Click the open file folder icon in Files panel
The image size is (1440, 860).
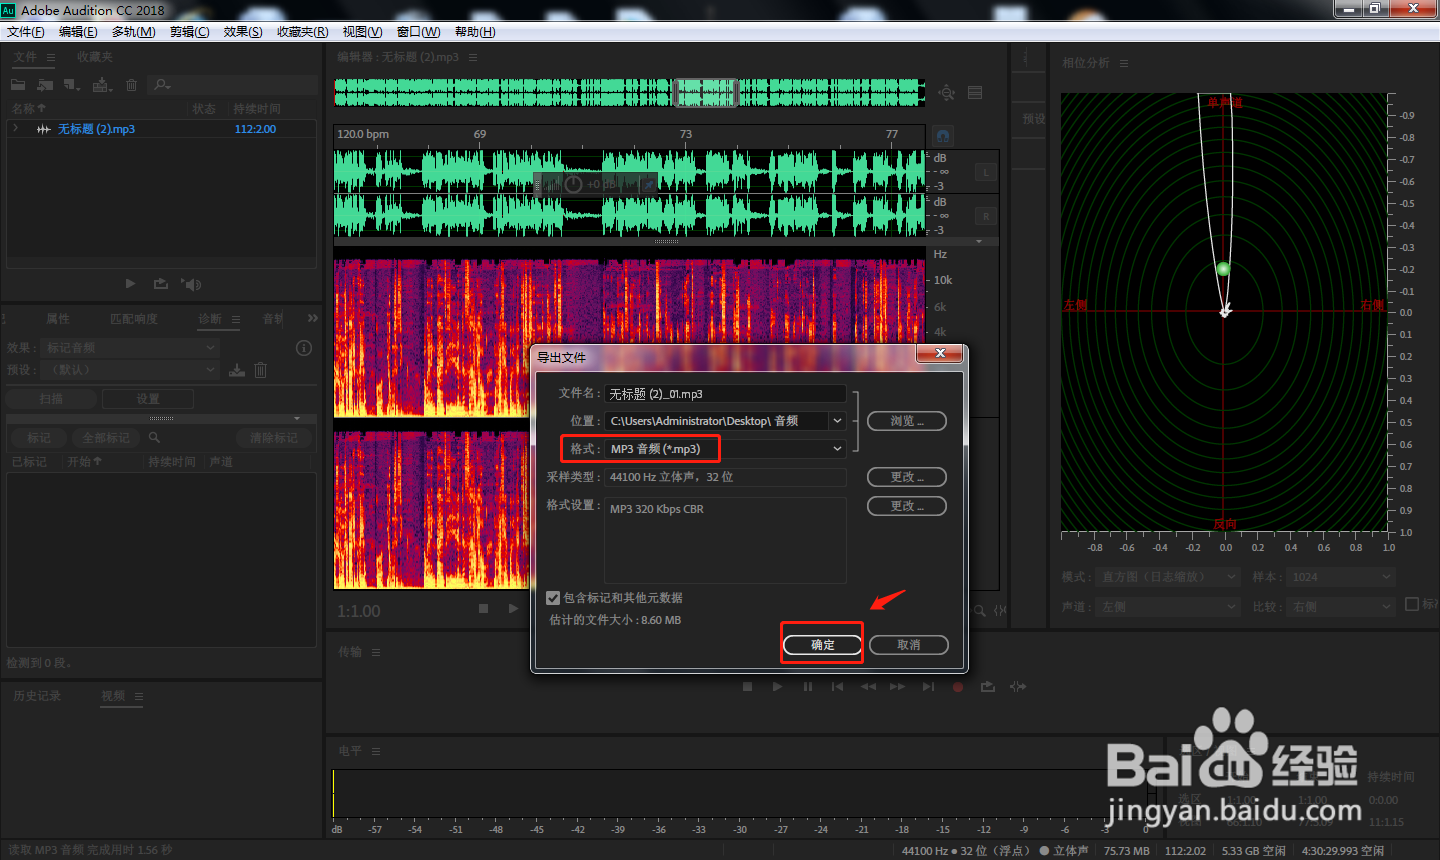click(18, 85)
